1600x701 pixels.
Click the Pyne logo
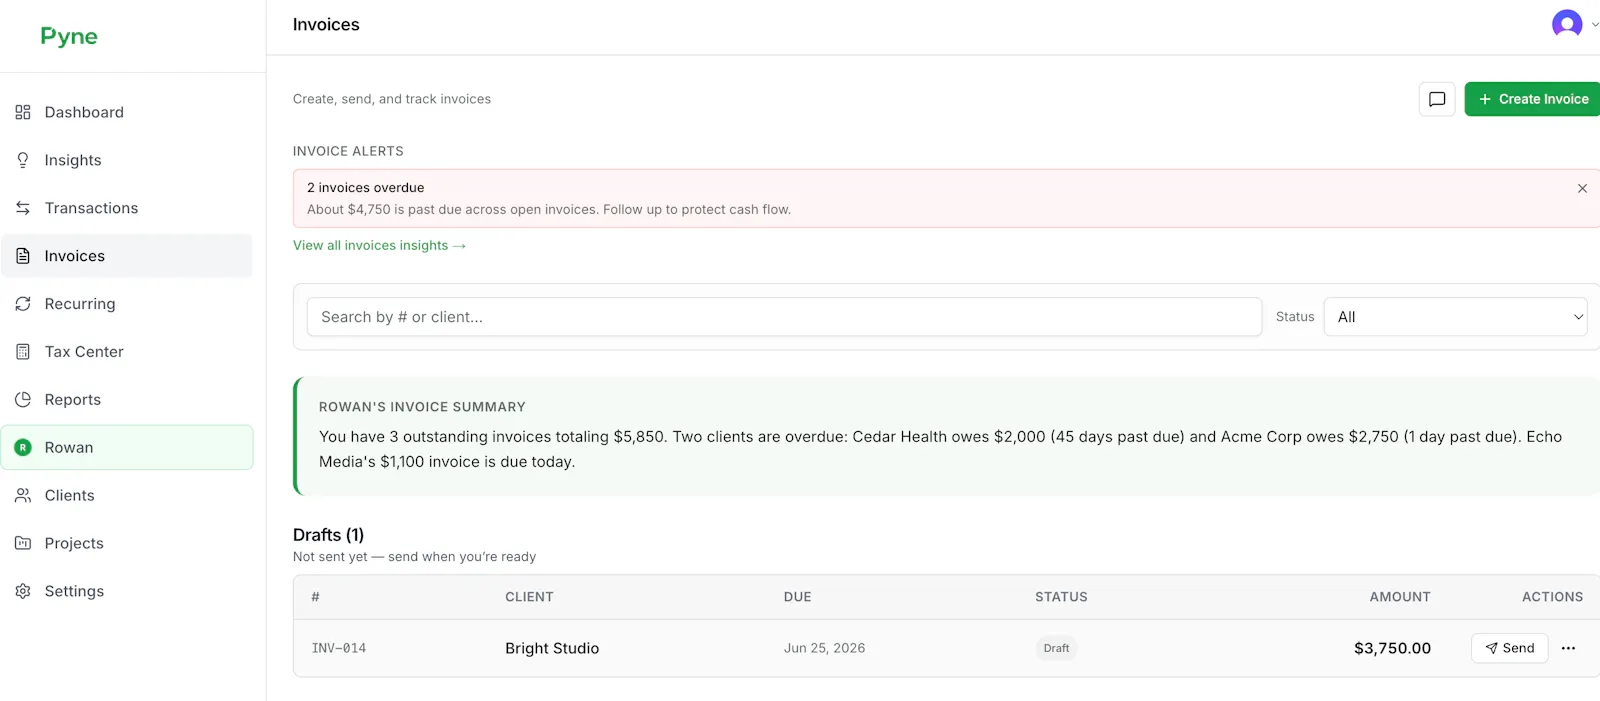click(69, 37)
